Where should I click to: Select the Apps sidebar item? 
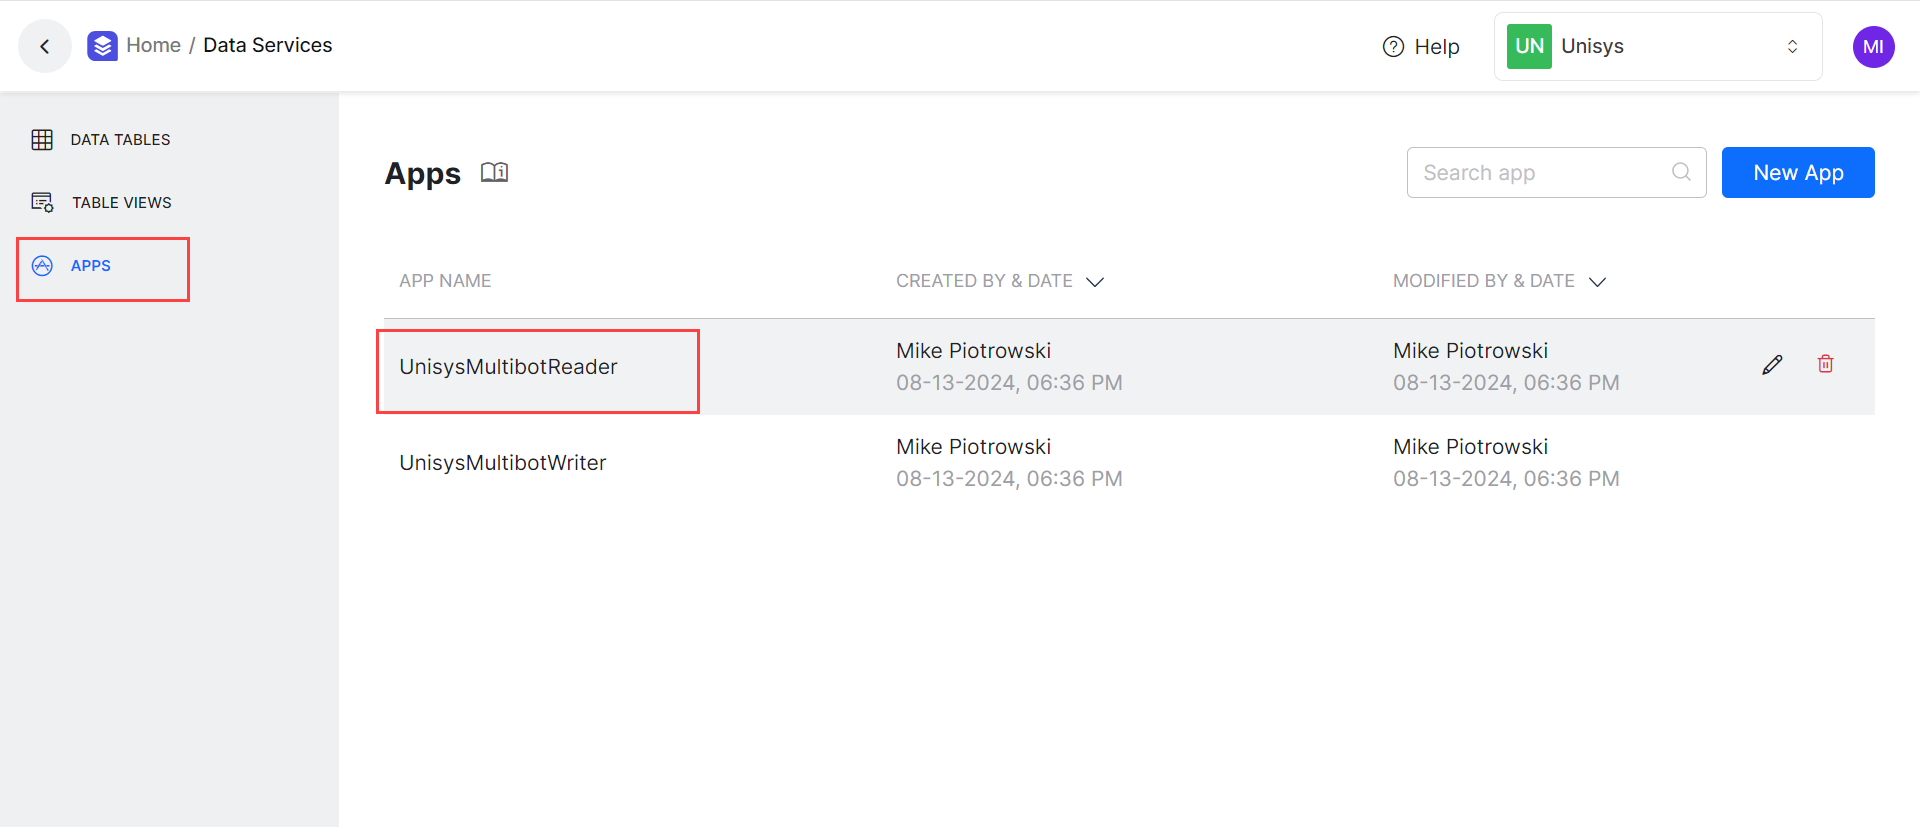coord(91,266)
